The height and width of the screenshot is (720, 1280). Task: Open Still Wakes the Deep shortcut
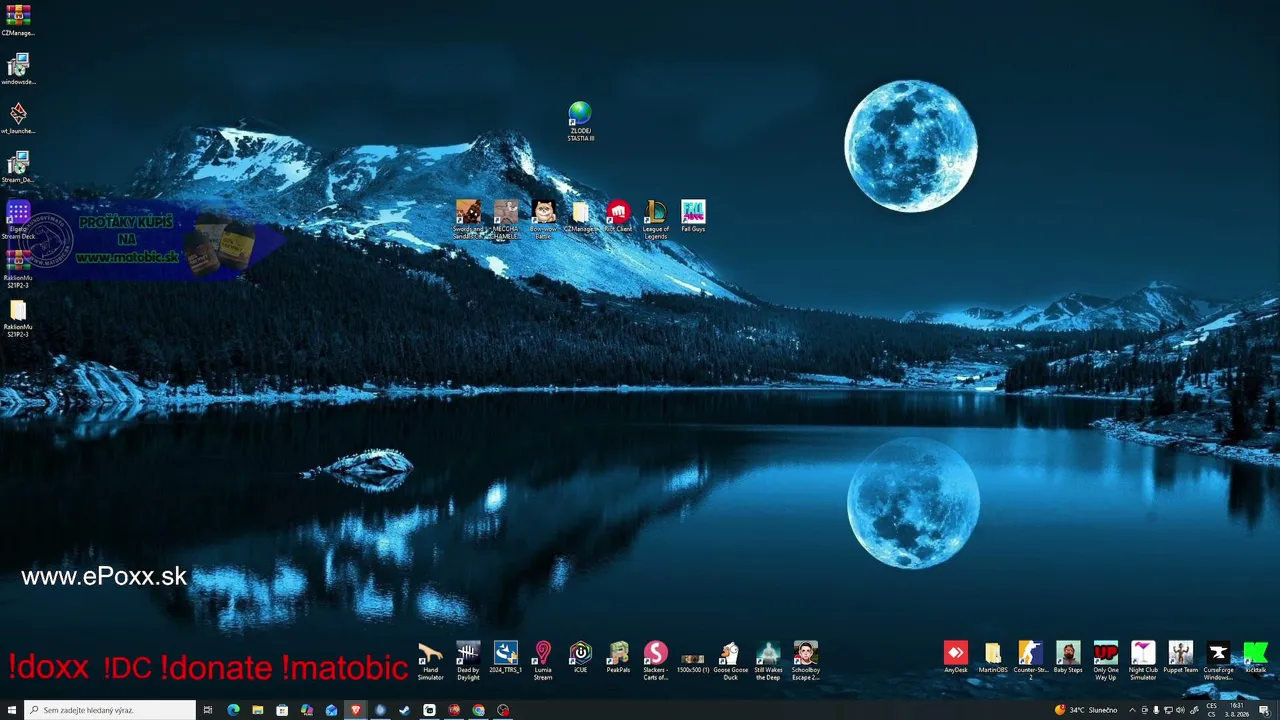pyautogui.click(x=768, y=661)
